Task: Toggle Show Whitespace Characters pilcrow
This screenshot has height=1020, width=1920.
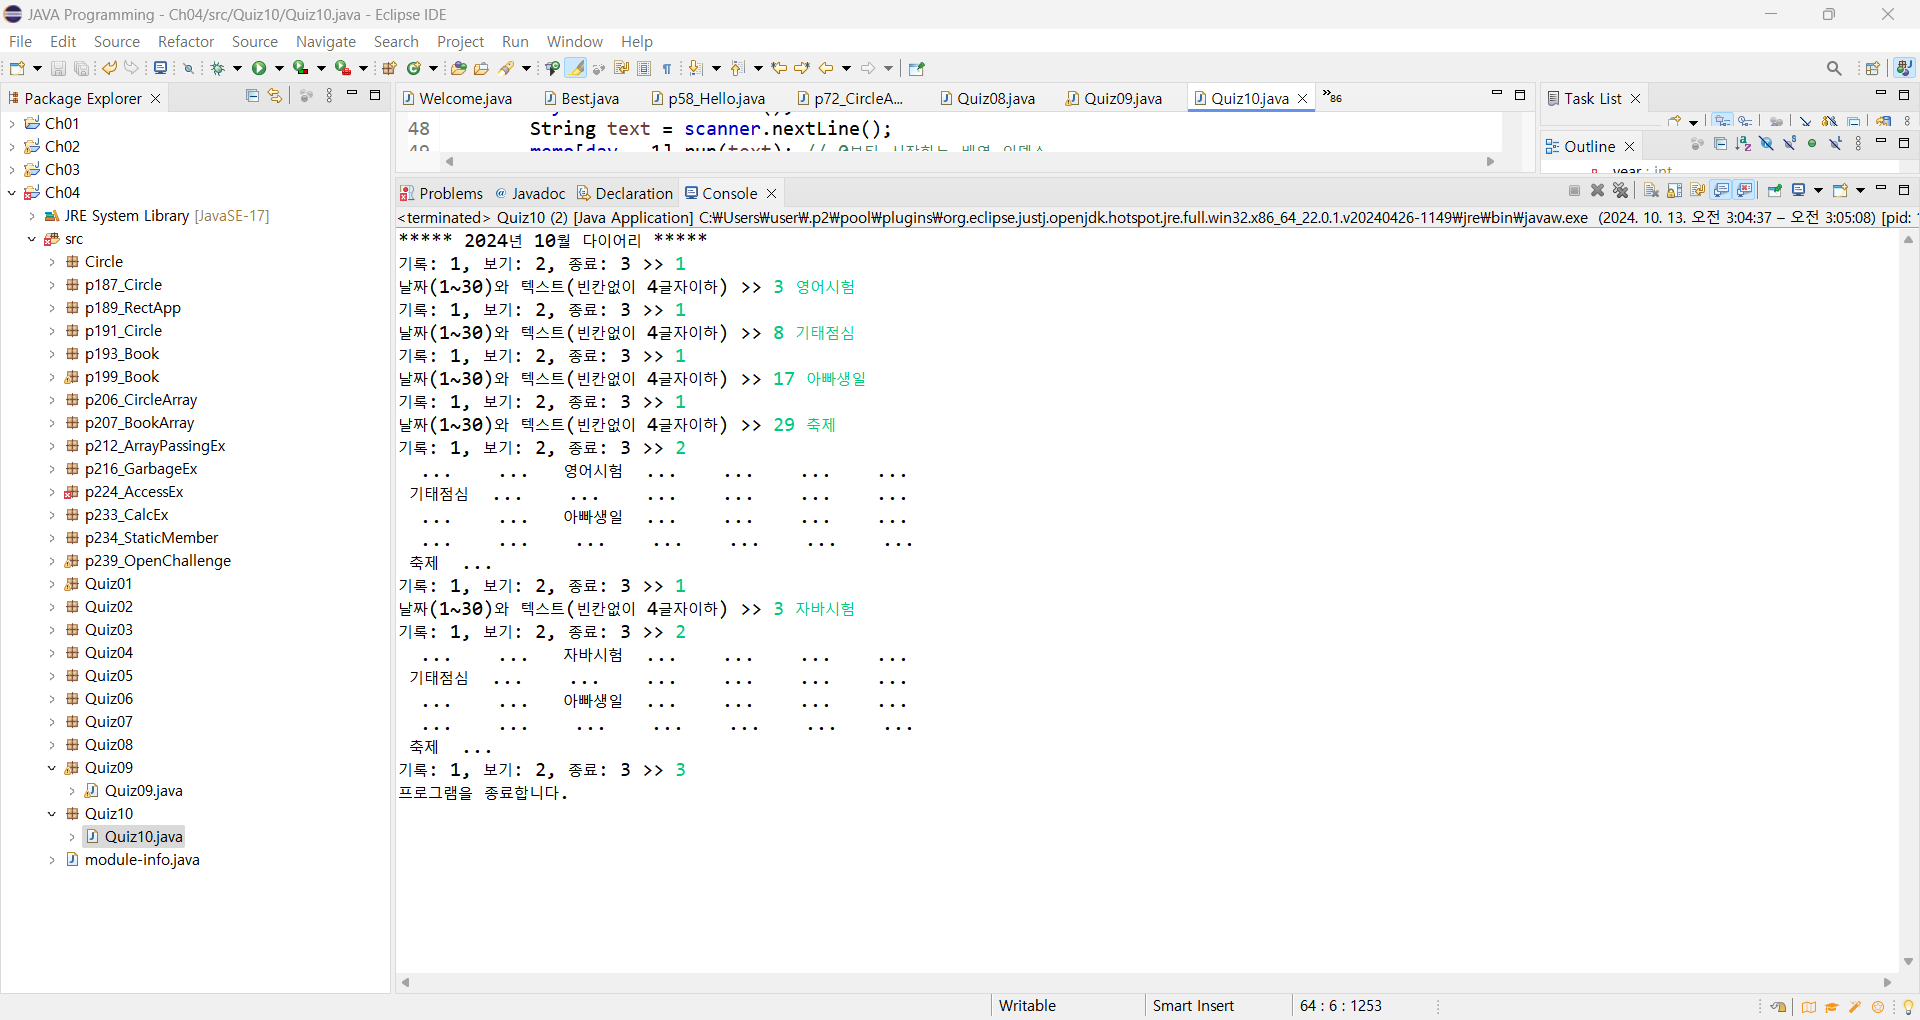Action: pyautogui.click(x=667, y=68)
